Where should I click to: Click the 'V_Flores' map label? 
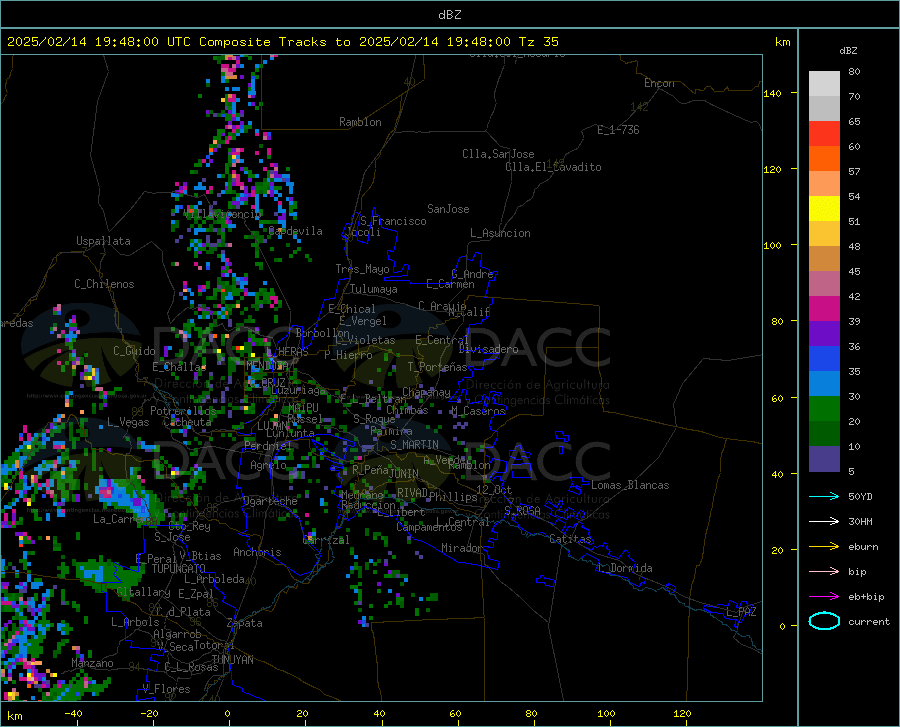pyautogui.click(x=166, y=689)
